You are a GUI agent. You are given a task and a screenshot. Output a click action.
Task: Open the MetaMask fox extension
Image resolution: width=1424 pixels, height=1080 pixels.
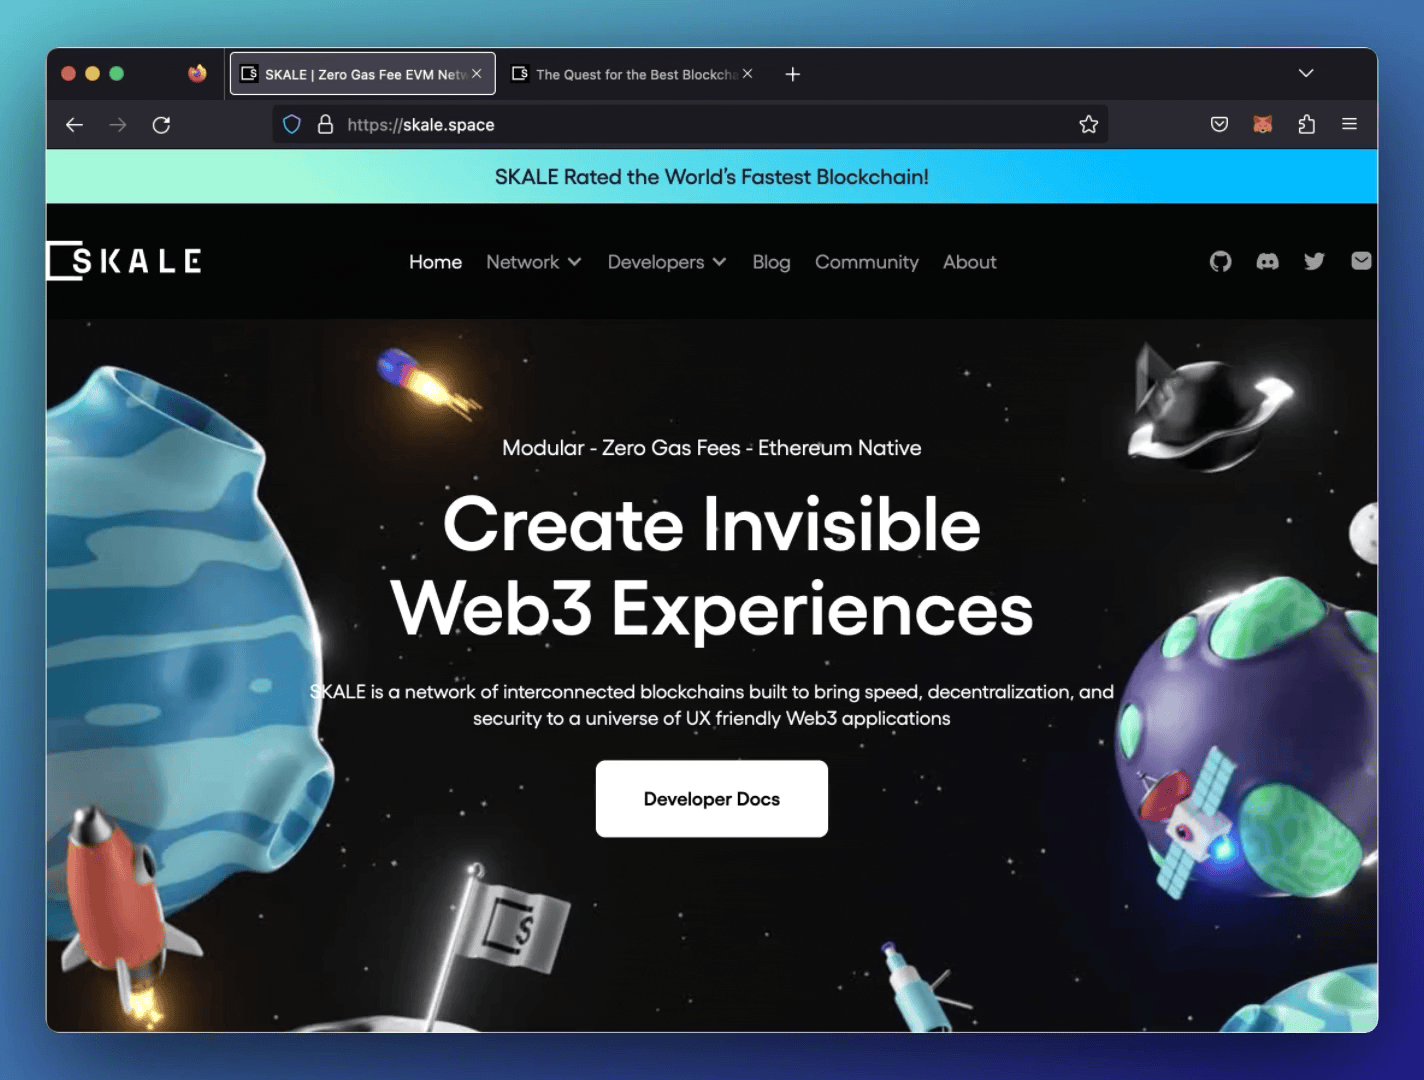[x=1263, y=124]
